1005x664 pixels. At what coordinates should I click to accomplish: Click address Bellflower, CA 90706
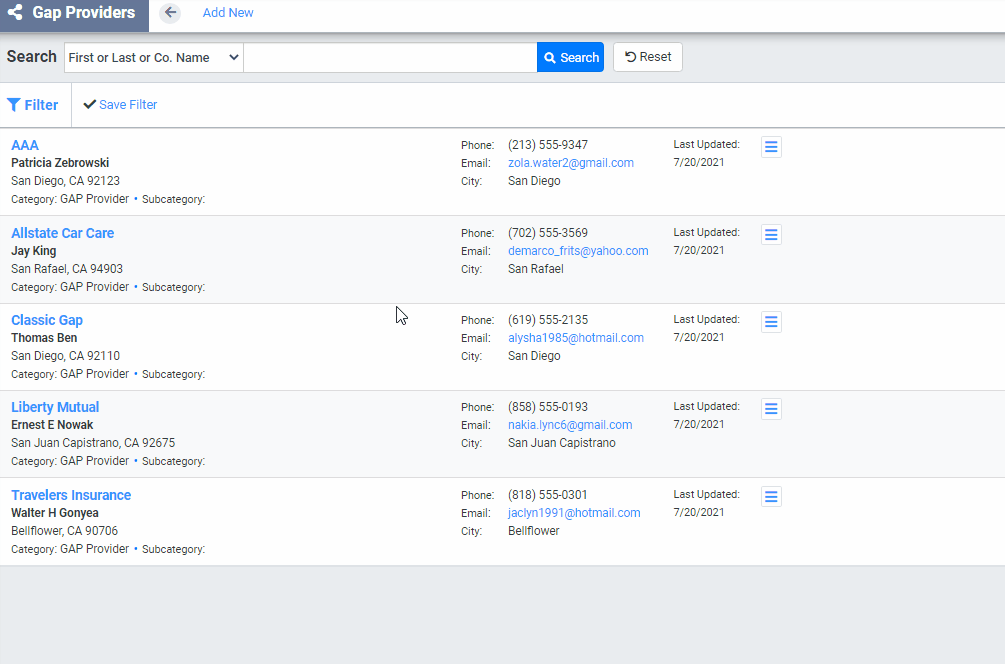click(x=65, y=531)
